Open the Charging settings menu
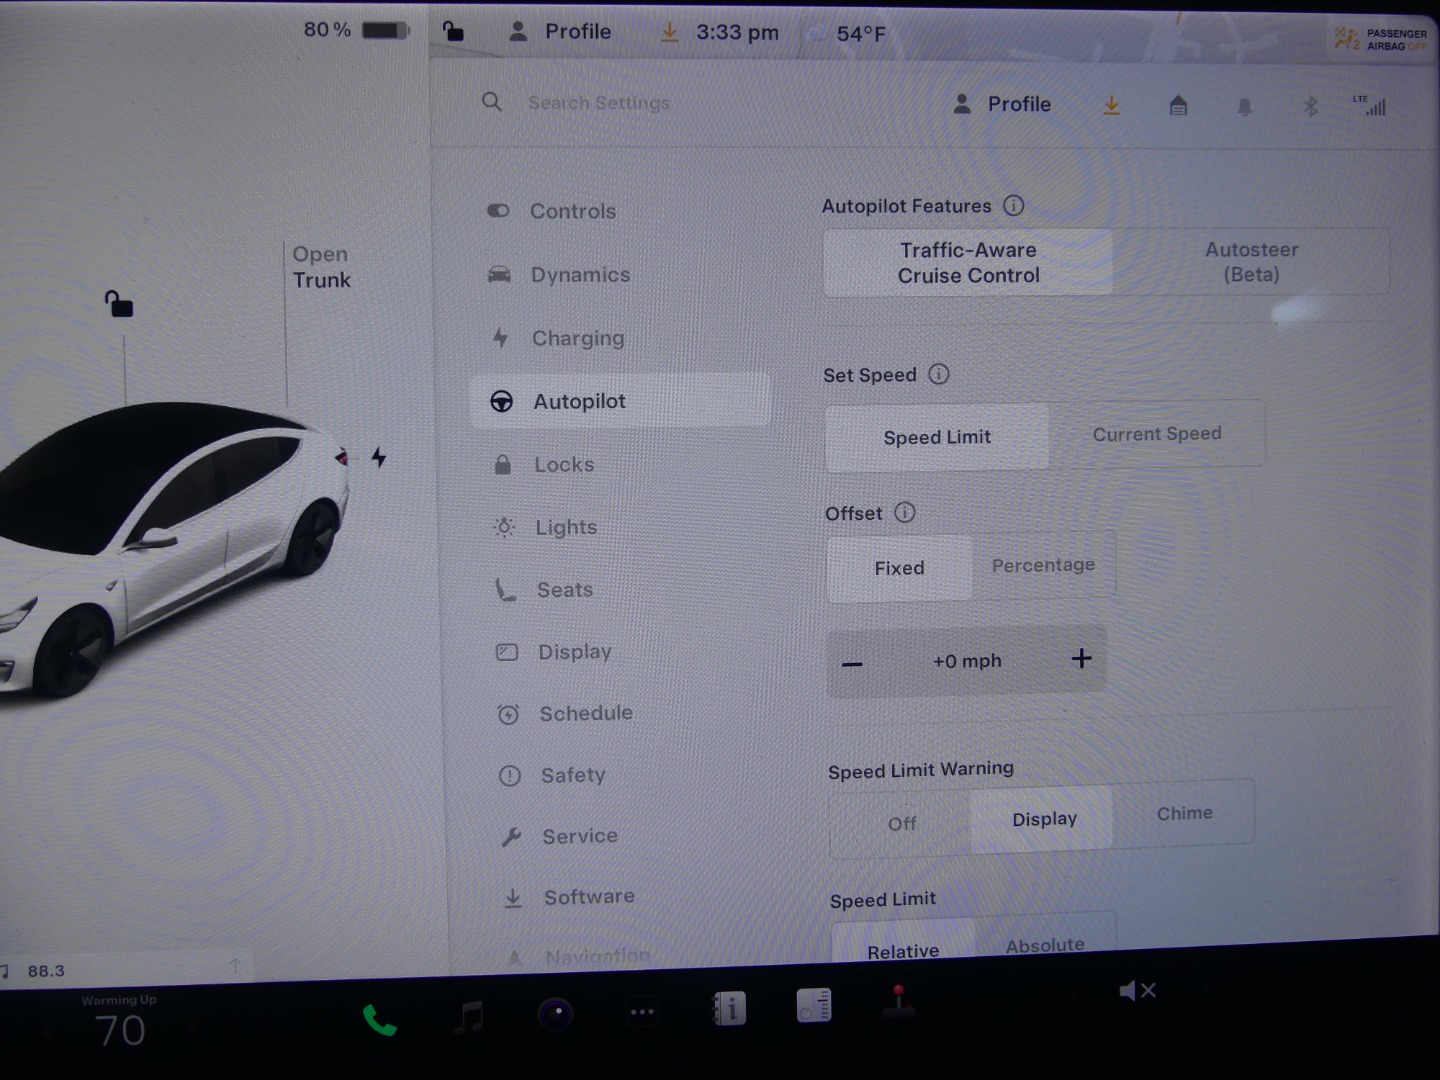 (x=577, y=339)
